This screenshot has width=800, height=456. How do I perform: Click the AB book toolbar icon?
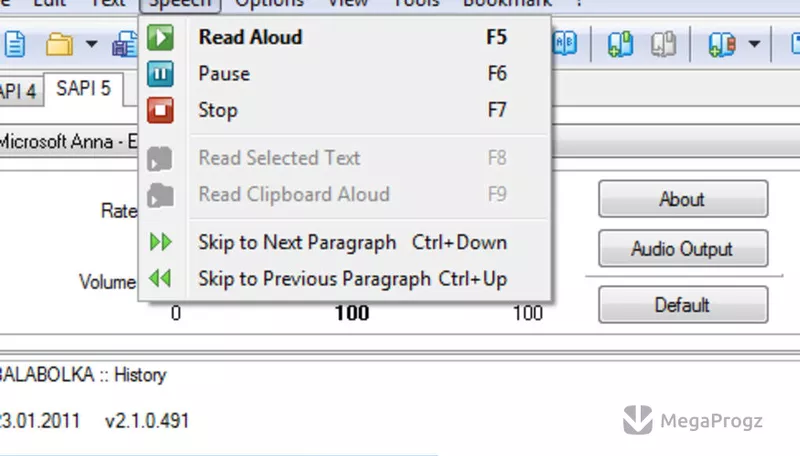coord(565,44)
